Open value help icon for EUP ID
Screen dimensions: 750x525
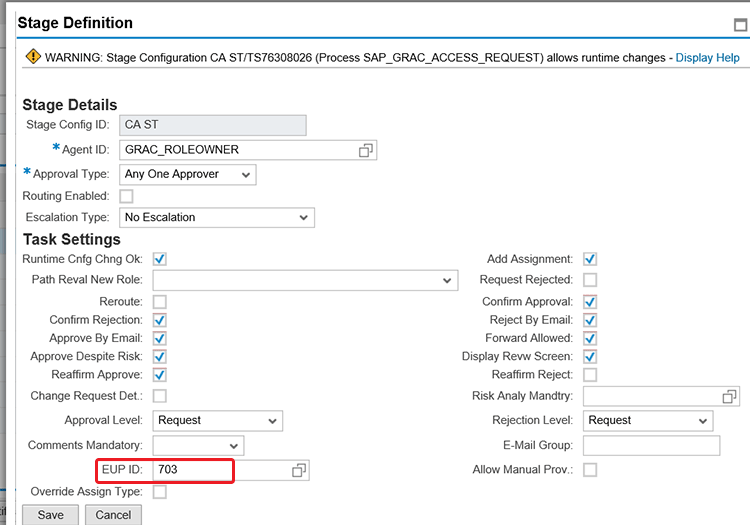point(298,470)
